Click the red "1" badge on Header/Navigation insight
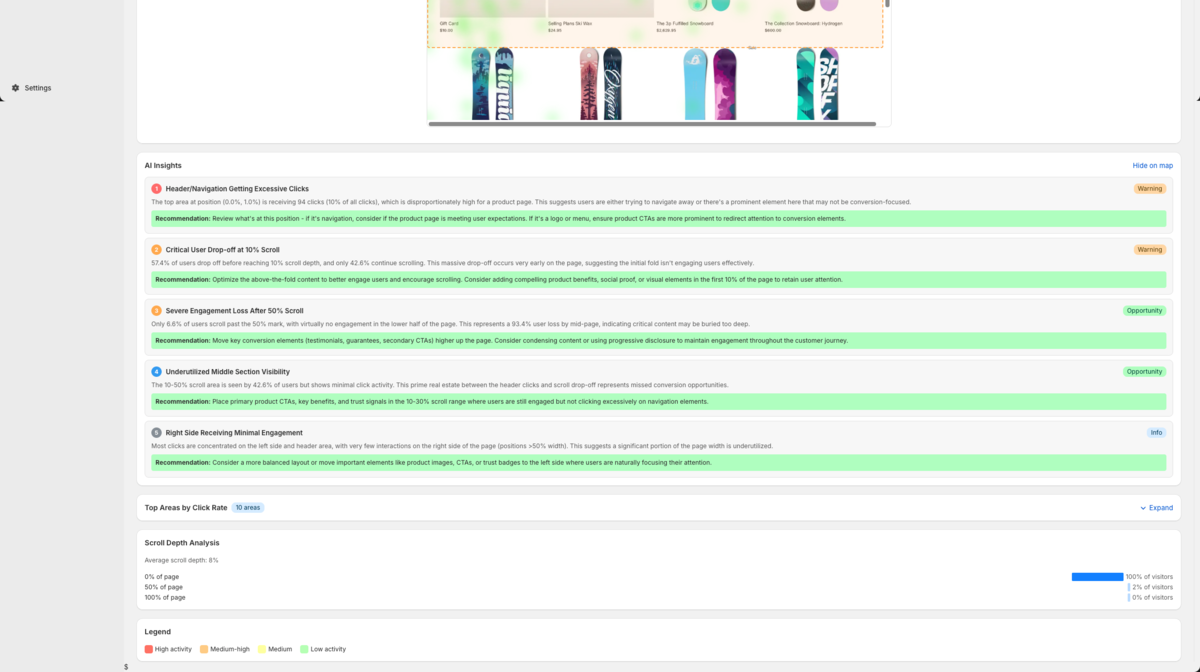Viewport: 1200px width, 672px height. click(x=155, y=188)
